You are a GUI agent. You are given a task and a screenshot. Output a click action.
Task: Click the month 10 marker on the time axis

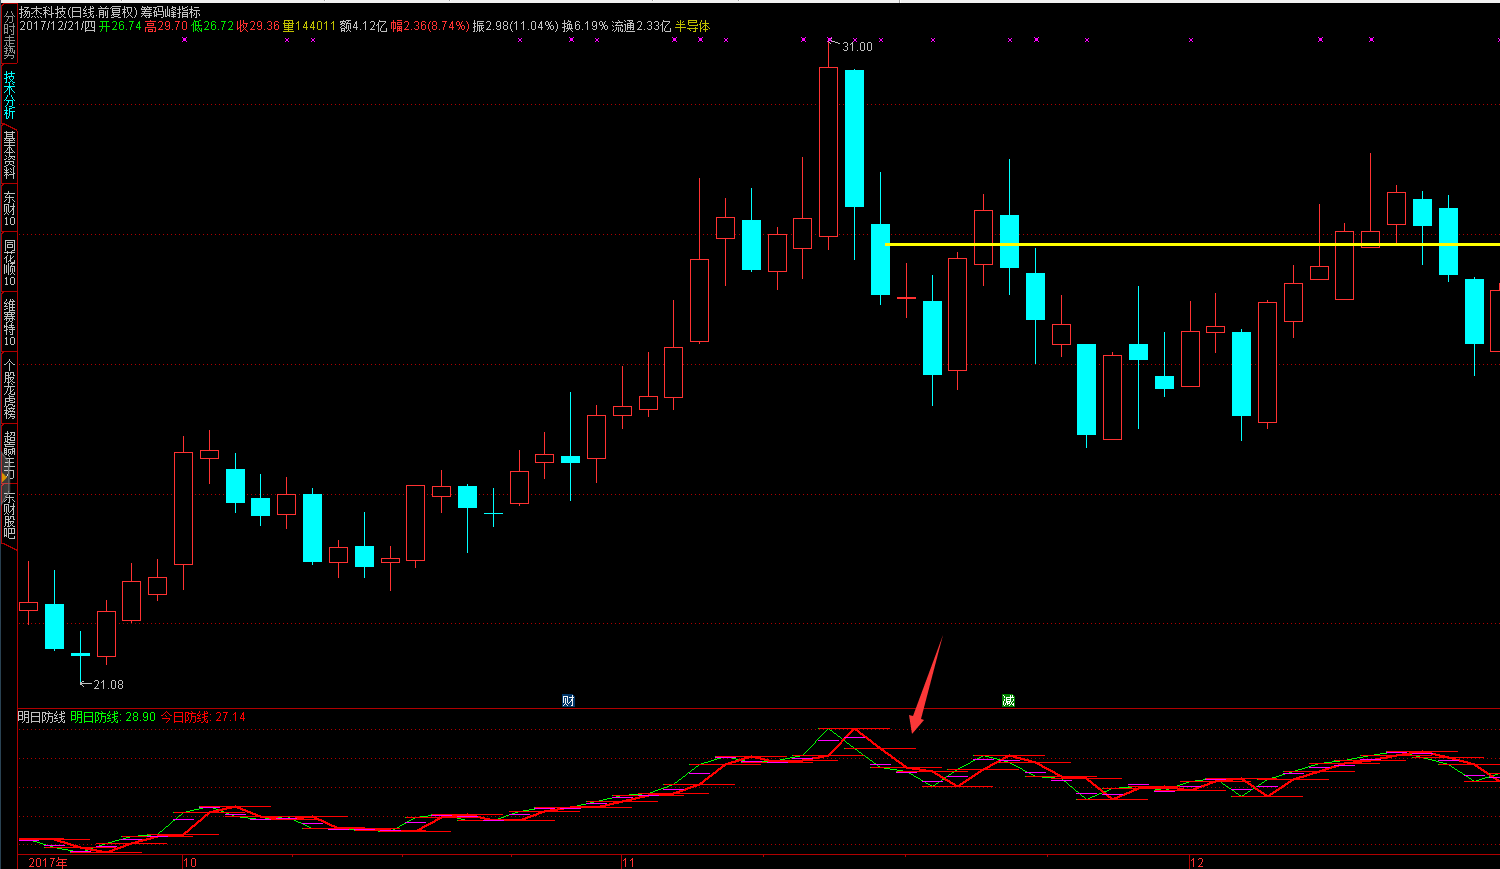click(190, 862)
